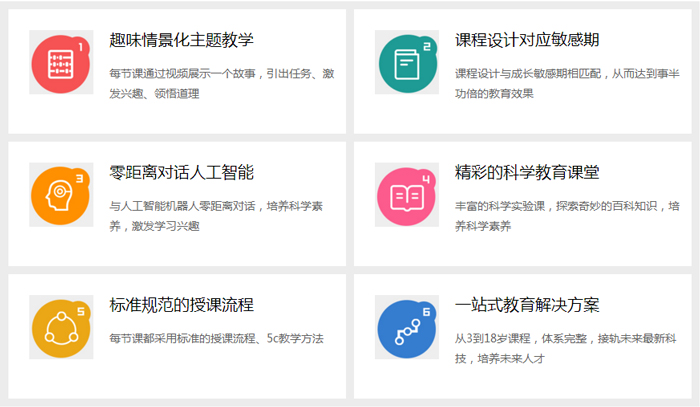Click the description starting 与人工智能机器人零距离对话
The height and width of the screenshot is (407, 700).
tap(216, 216)
